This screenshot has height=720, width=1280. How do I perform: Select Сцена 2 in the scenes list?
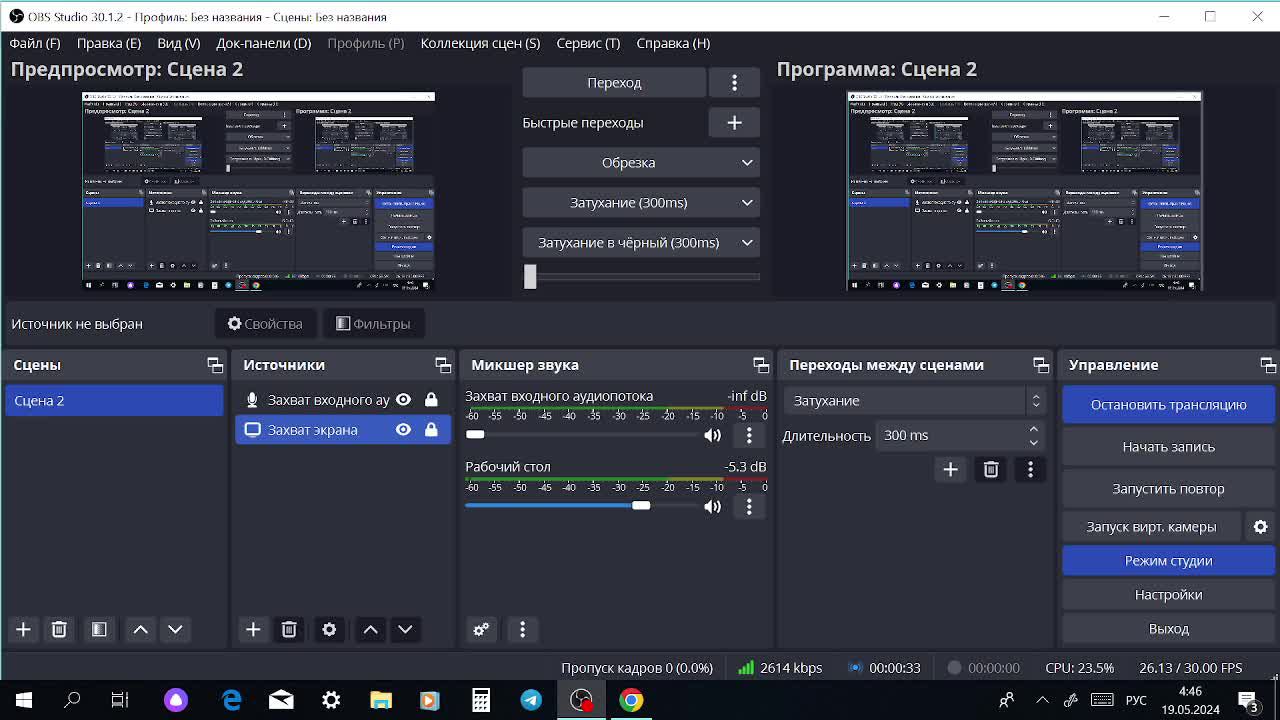tap(114, 401)
